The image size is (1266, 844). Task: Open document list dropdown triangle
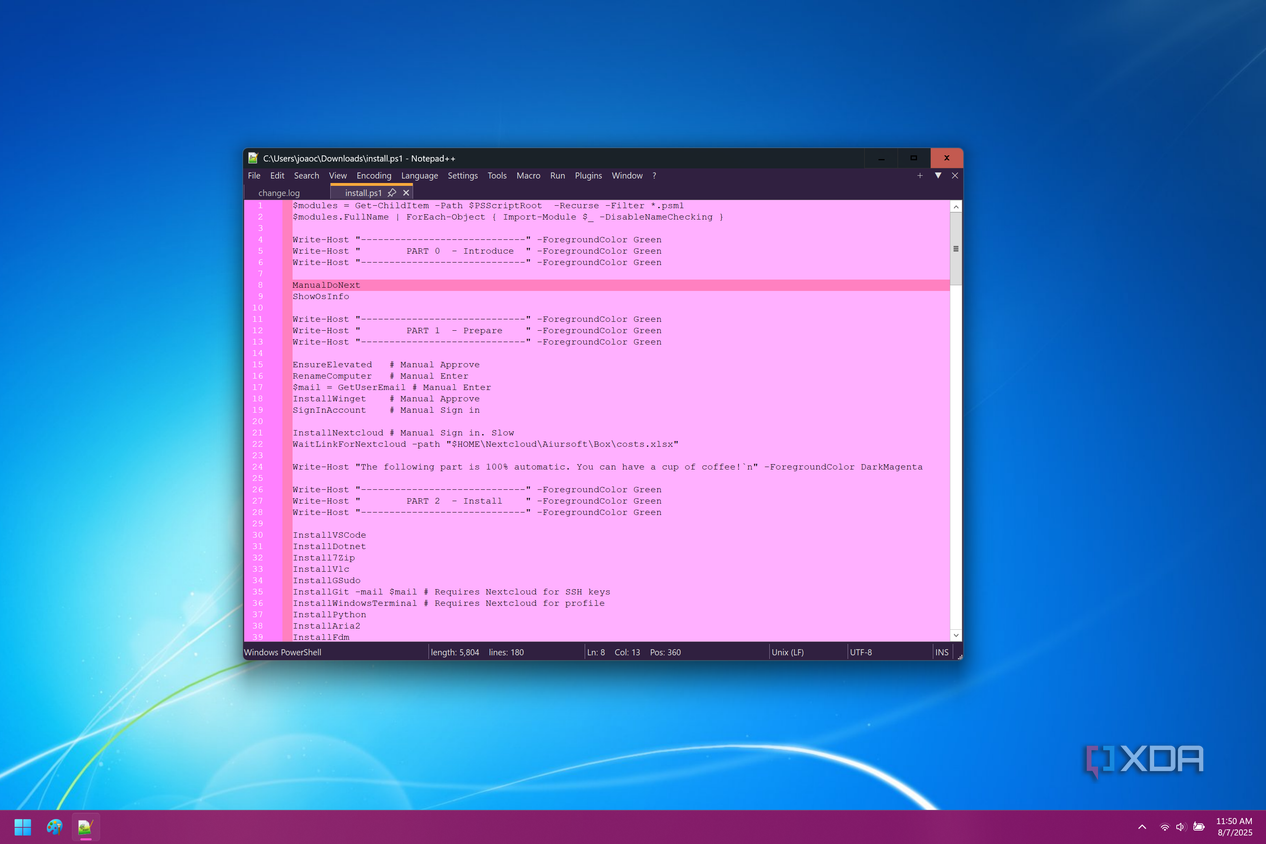click(x=938, y=176)
